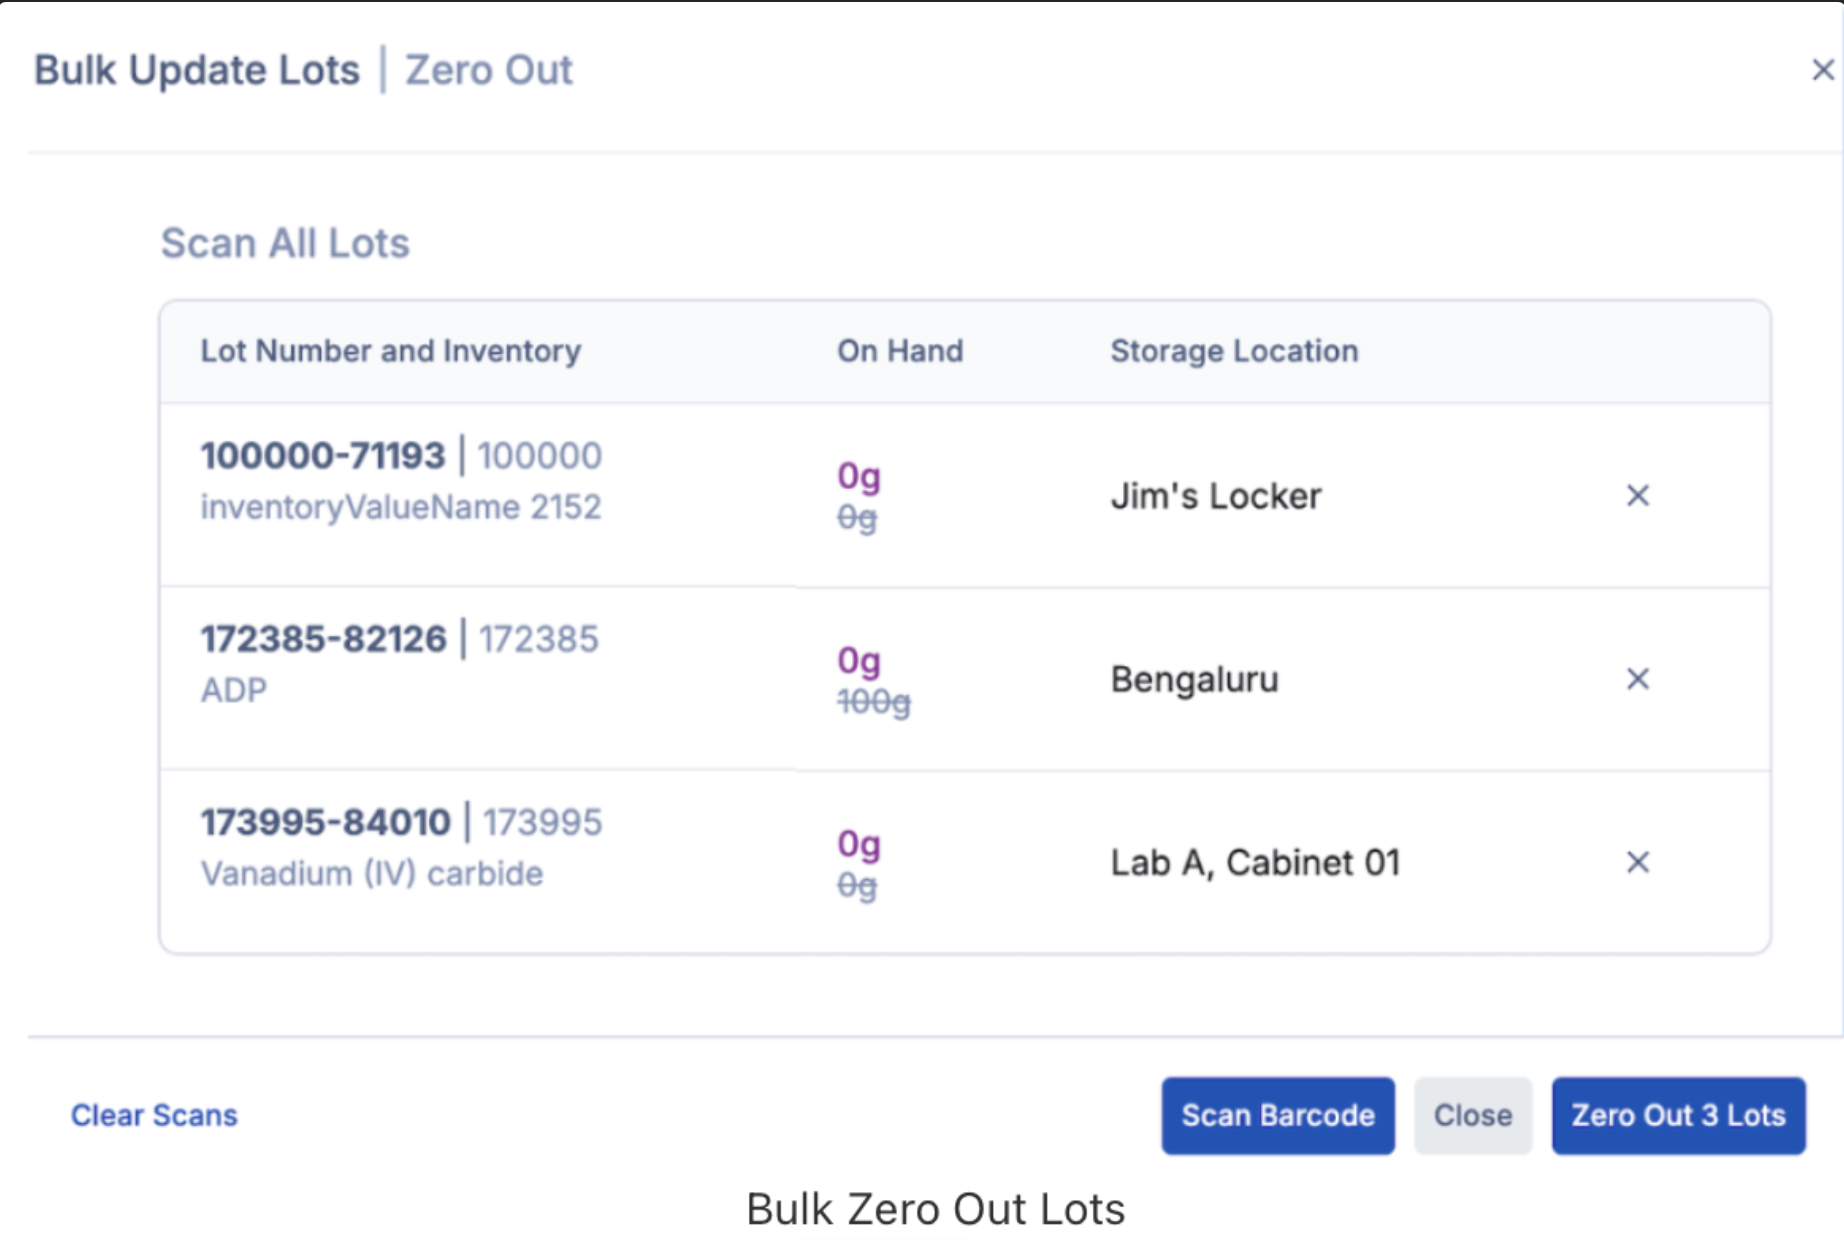Select lot number 100000-71193

click(322, 456)
